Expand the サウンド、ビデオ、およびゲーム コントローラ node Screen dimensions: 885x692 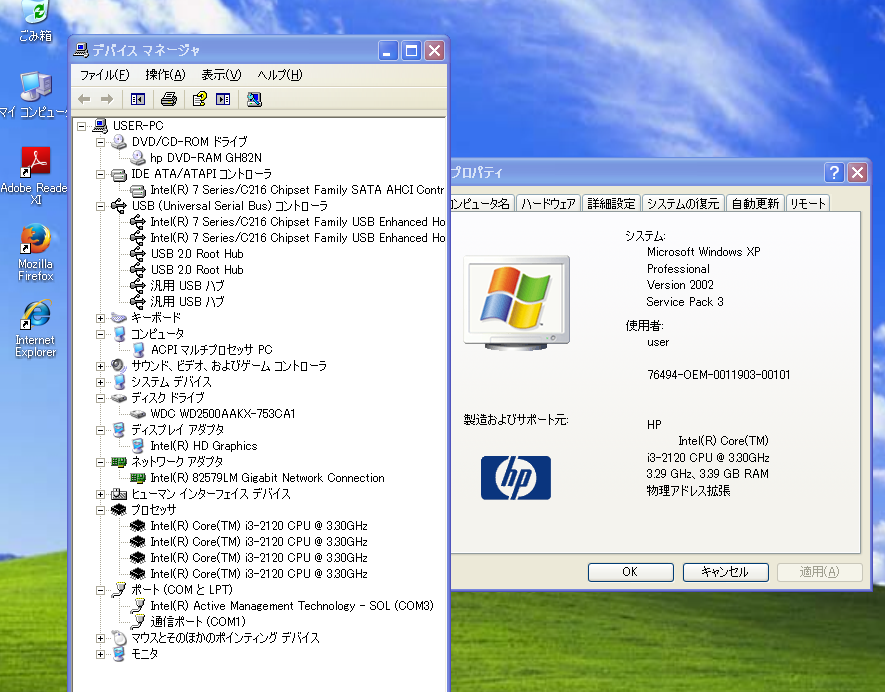tap(100, 366)
